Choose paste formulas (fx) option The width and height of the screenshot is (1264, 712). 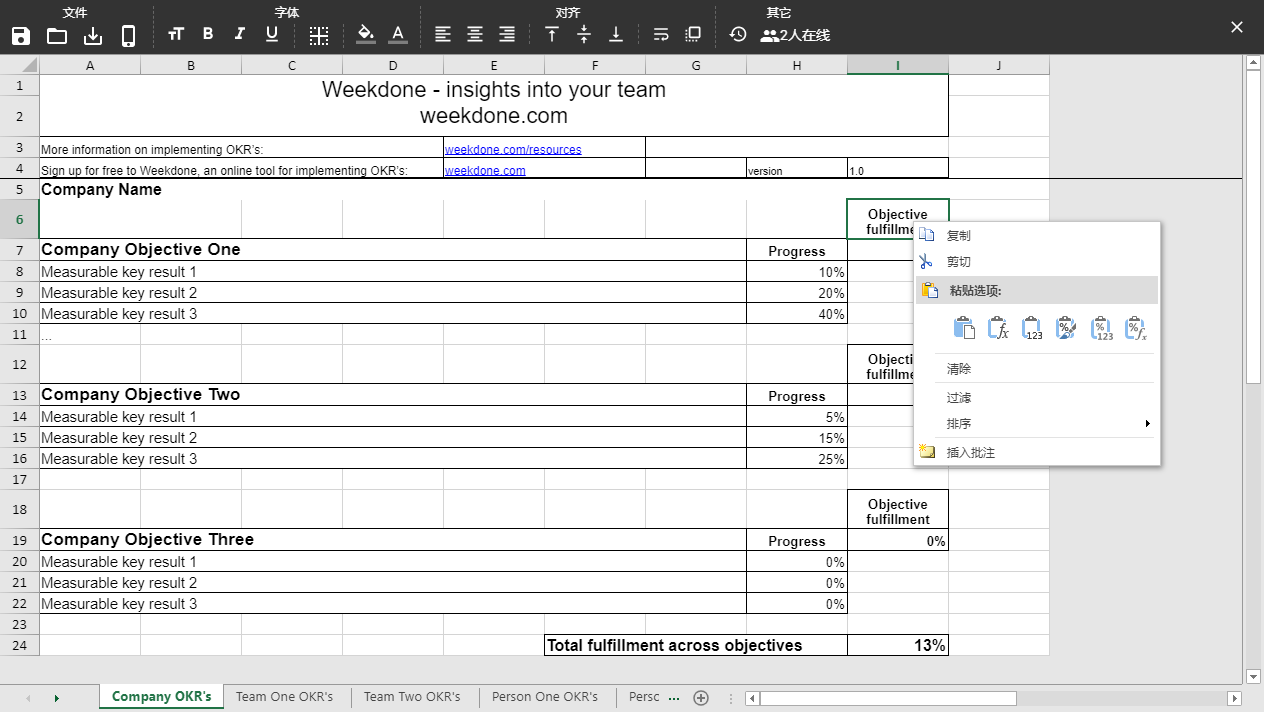(x=998, y=328)
